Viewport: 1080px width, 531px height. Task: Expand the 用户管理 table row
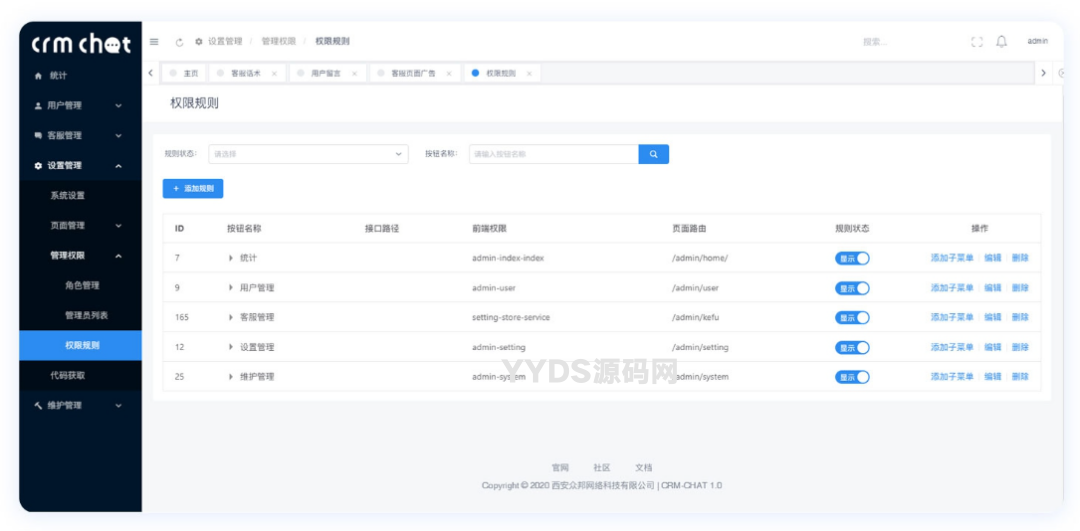click(x=231, y=288)
